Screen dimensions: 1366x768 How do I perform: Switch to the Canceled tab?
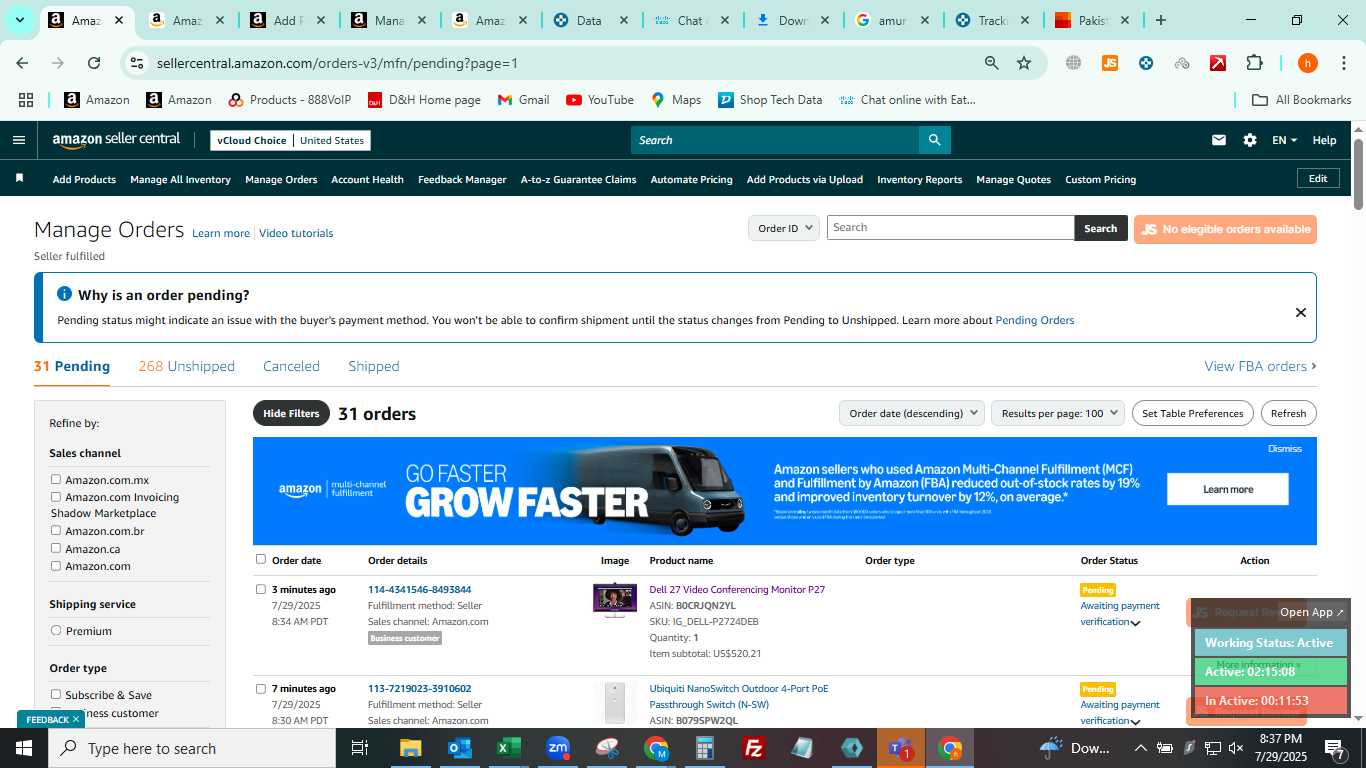coord(291,366)
